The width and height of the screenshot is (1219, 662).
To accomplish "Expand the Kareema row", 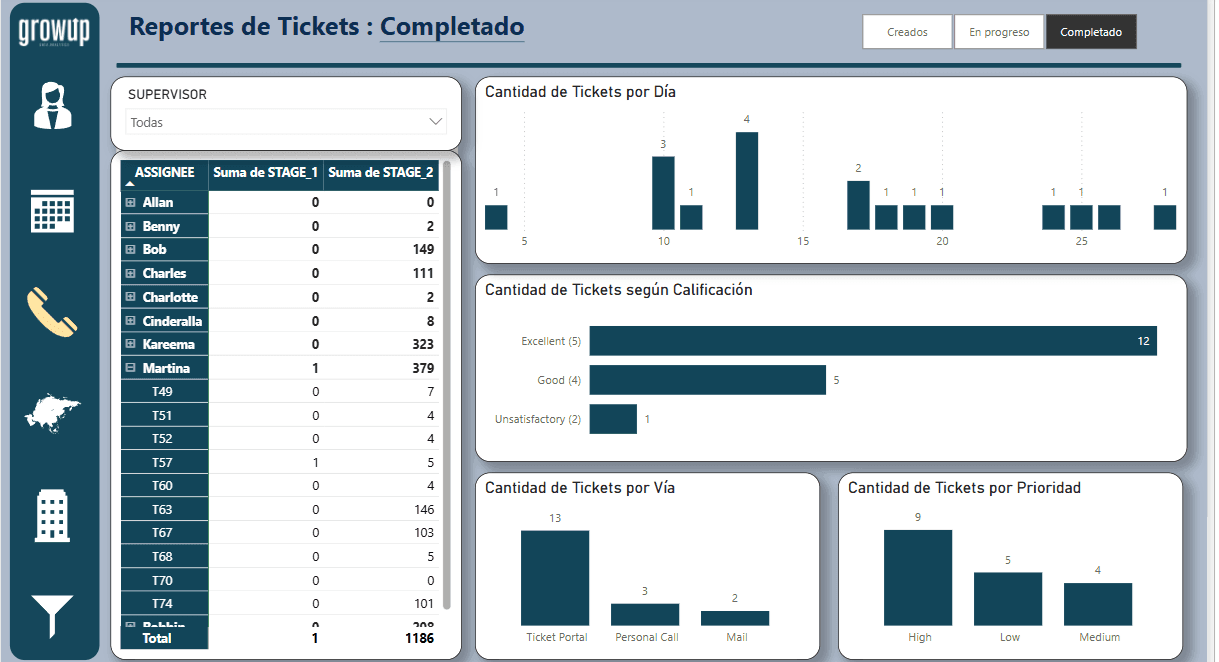I will click(131, 344).
